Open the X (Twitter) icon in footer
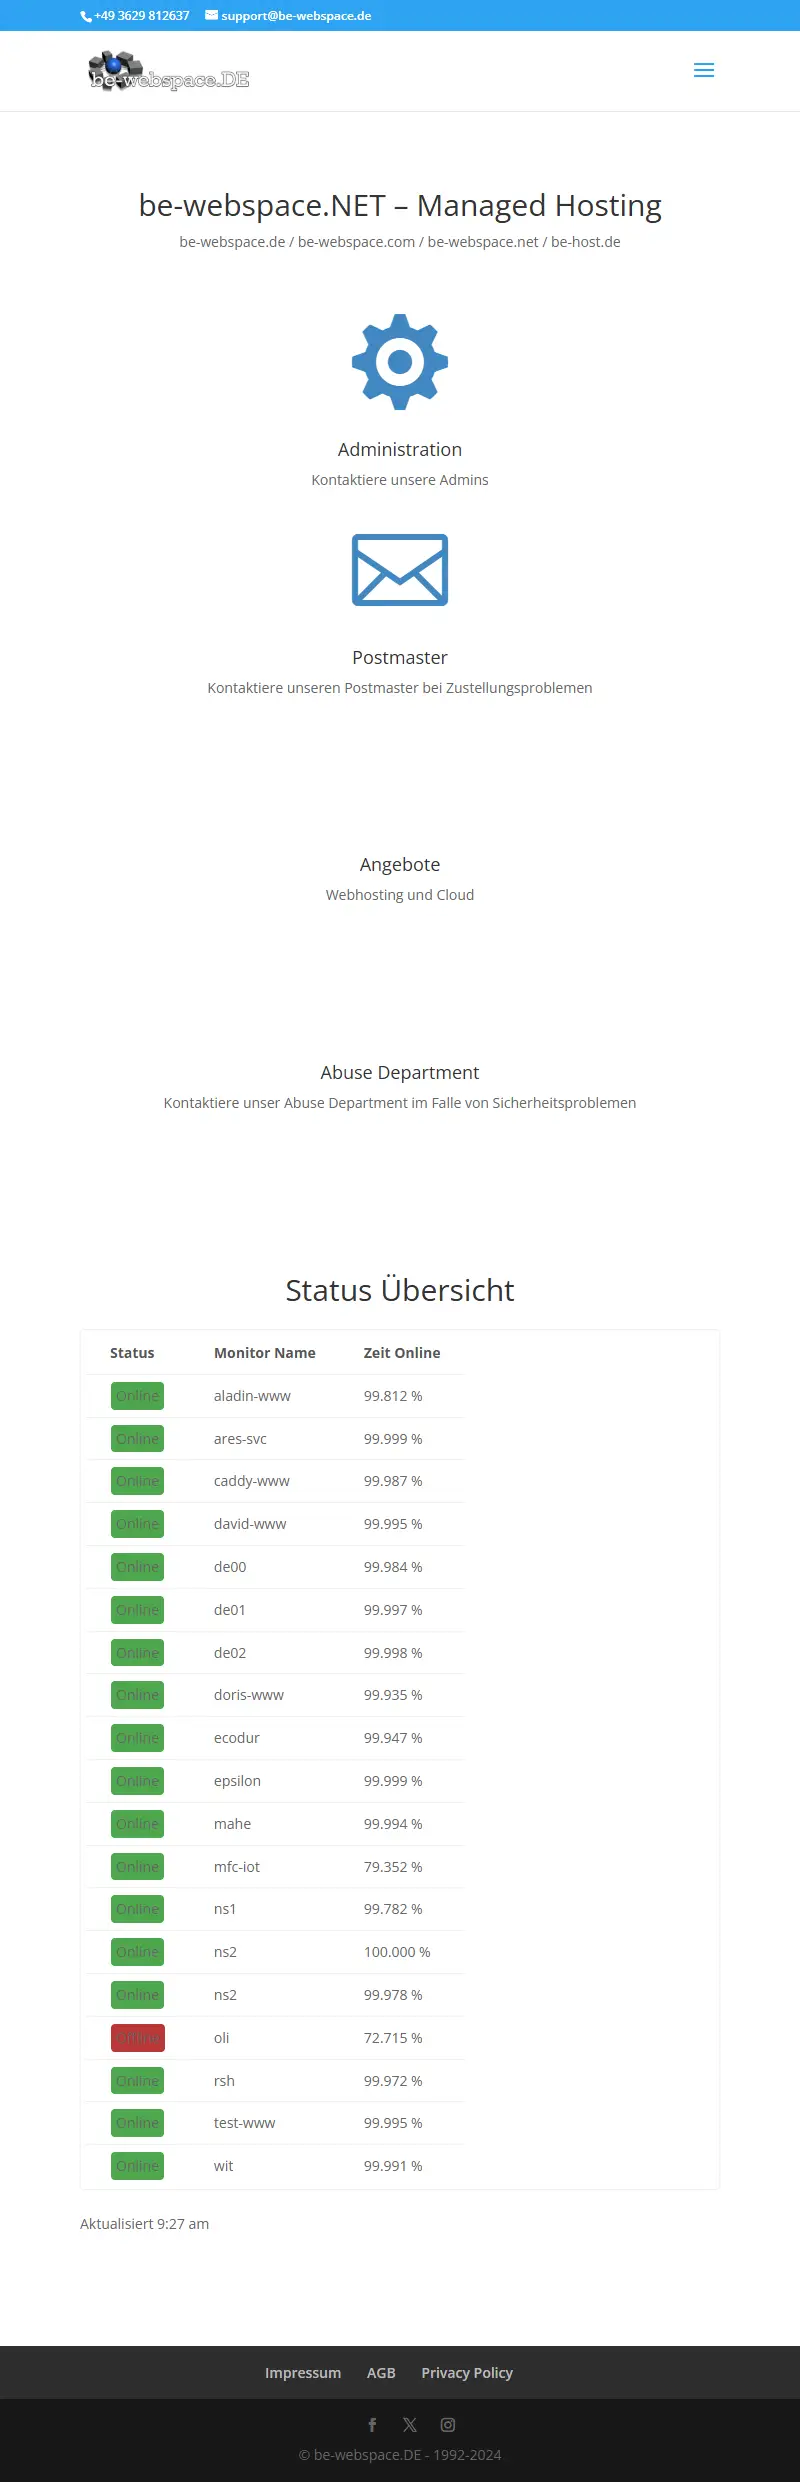Image resolution: width=800 pixels, height=2482 pixels. 410,2425
